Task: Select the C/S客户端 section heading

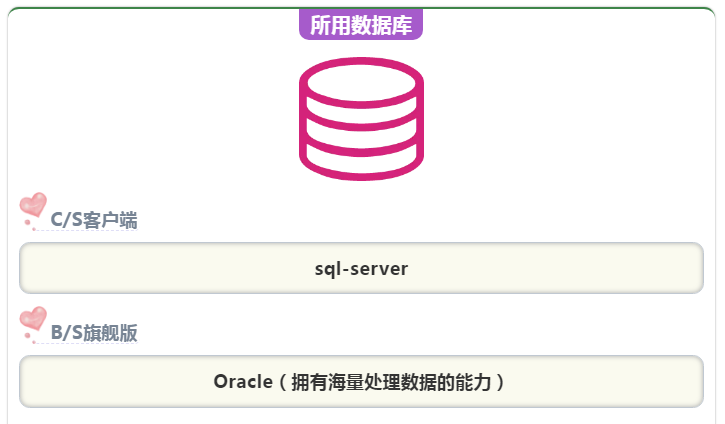Action: point(94,220)
